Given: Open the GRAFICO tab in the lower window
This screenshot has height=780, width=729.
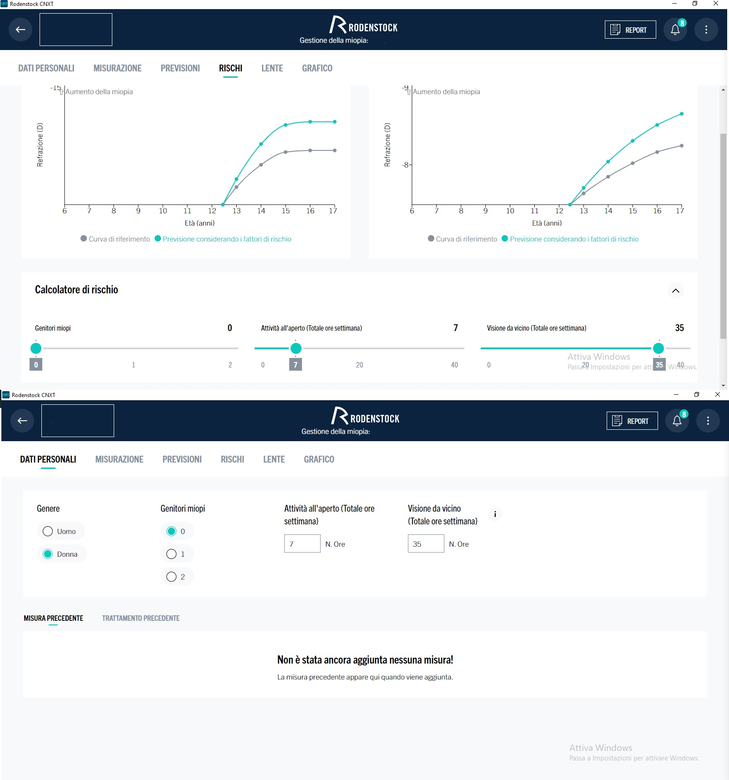Looking at the screenshot, I should (319, 459).
